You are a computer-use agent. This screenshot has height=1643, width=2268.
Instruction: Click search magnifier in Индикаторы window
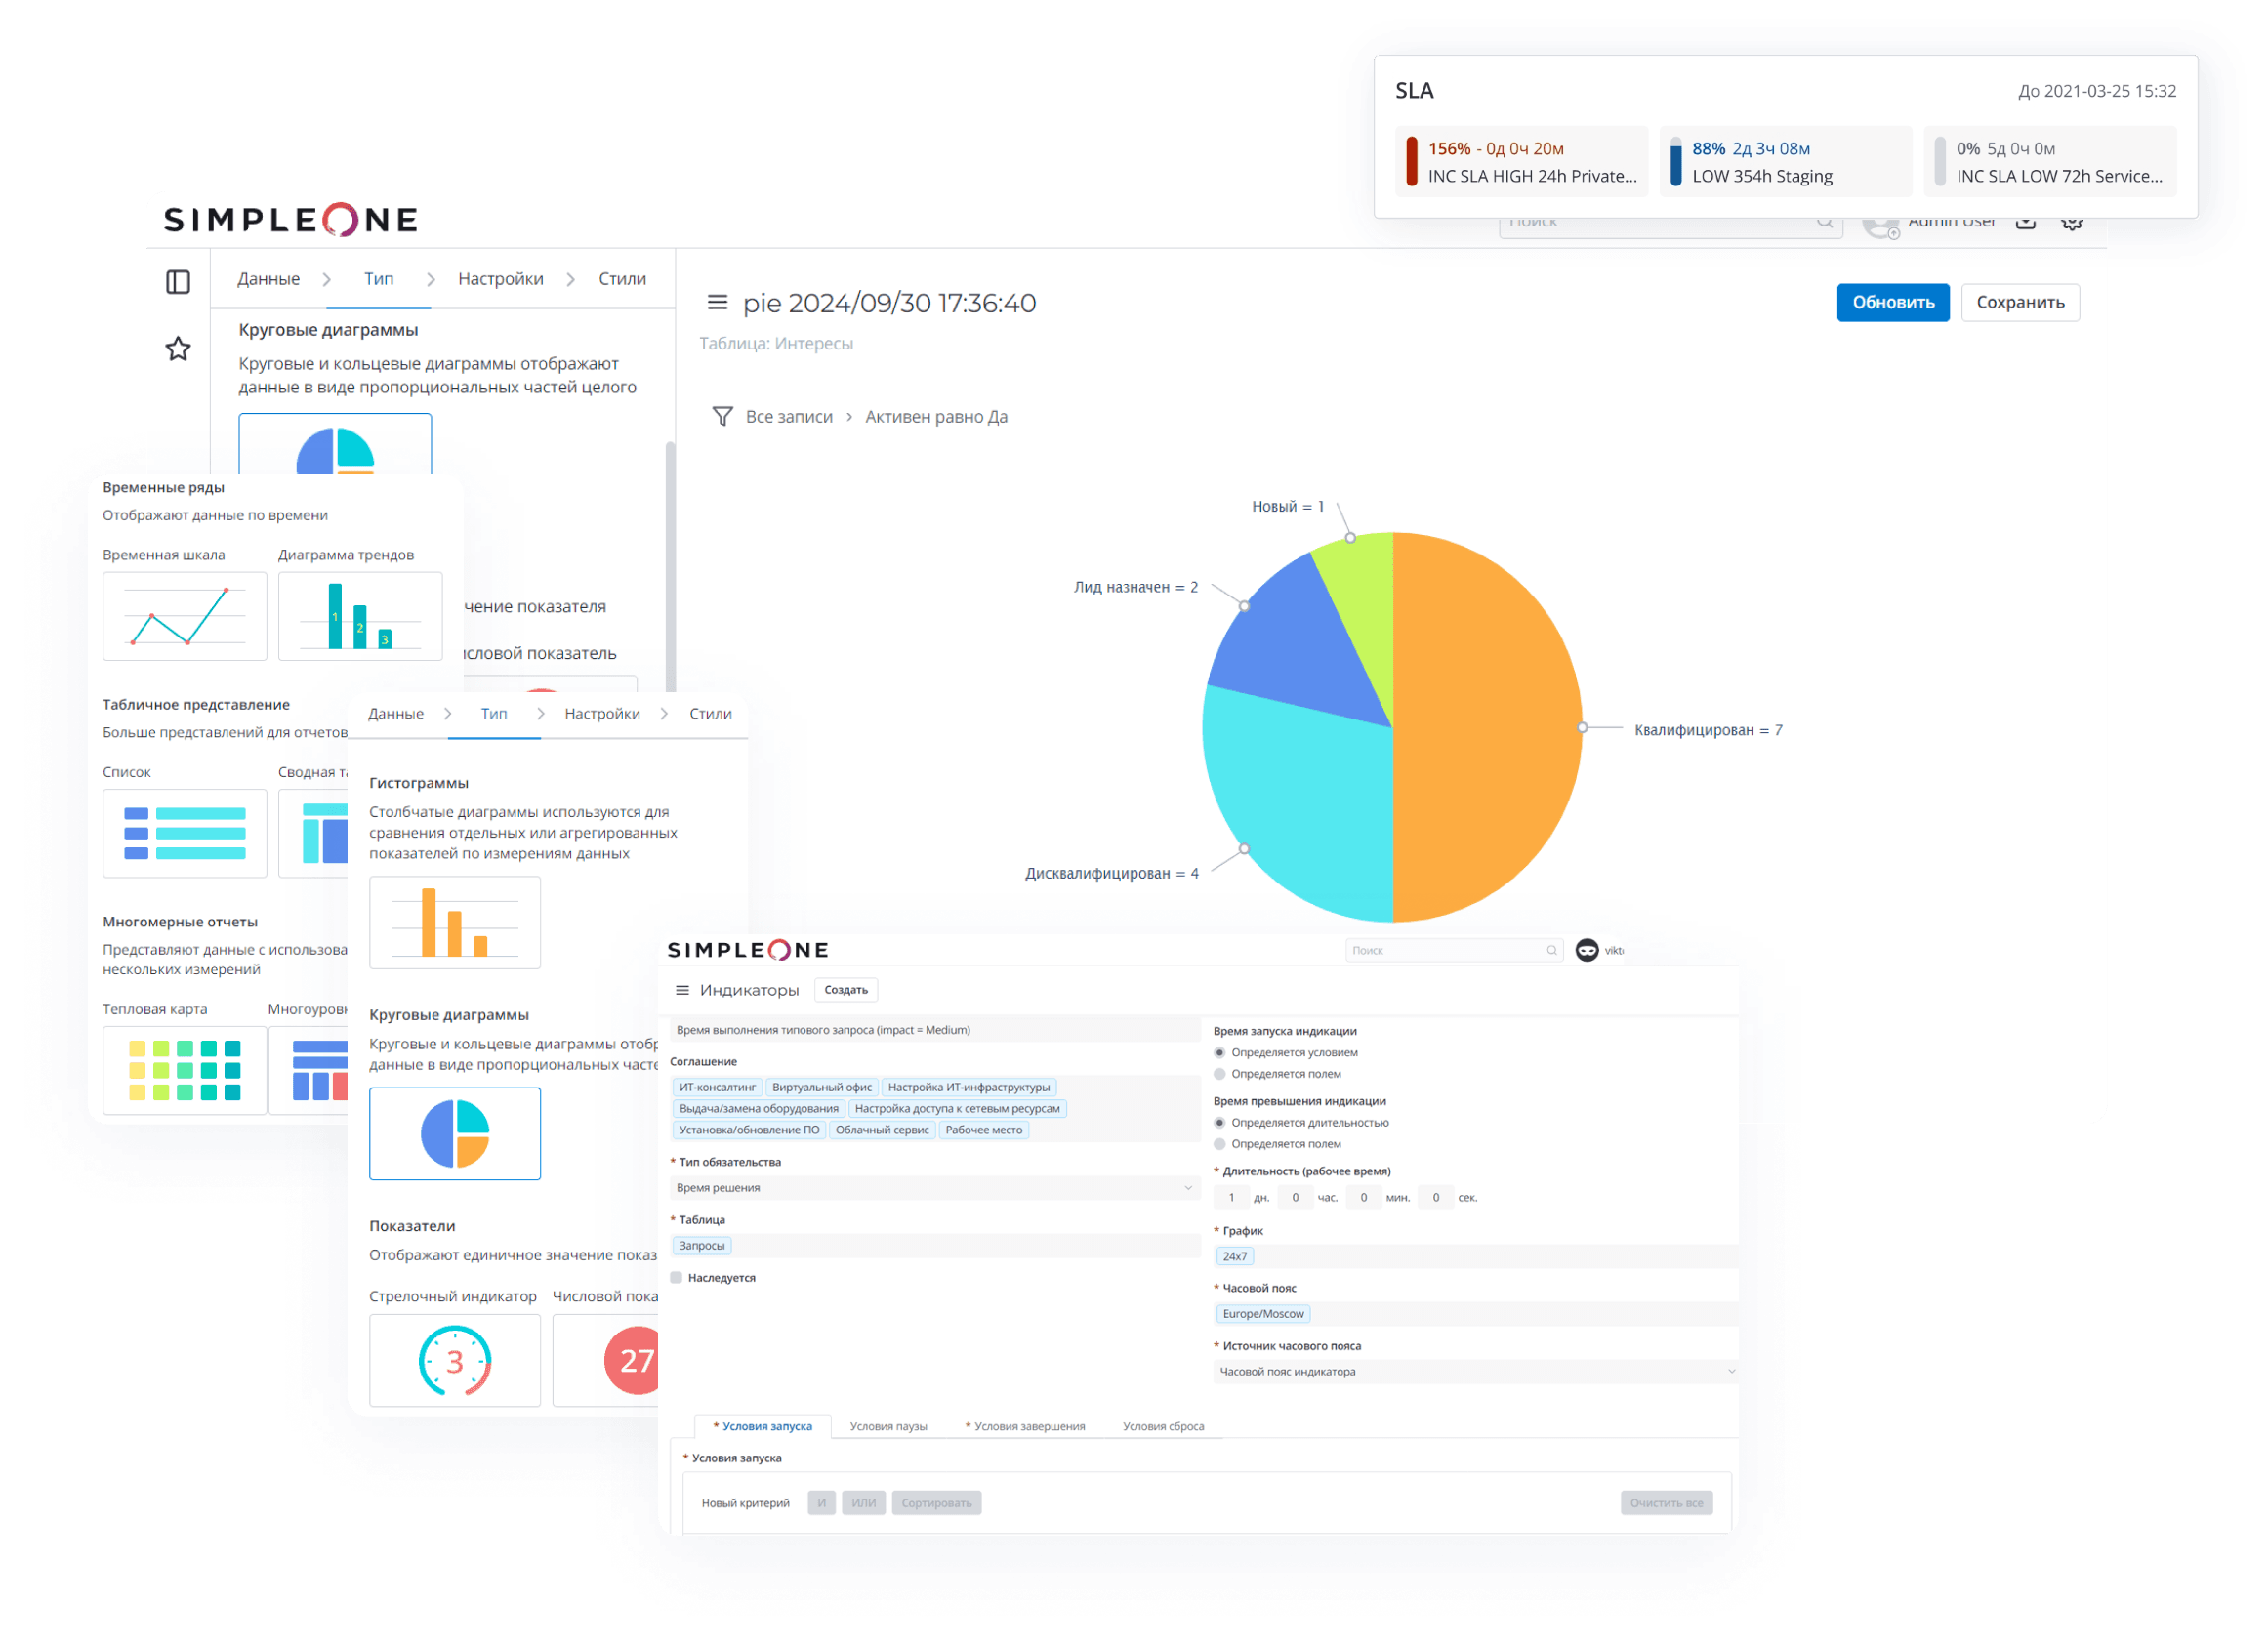click(x=1552, y=950)
